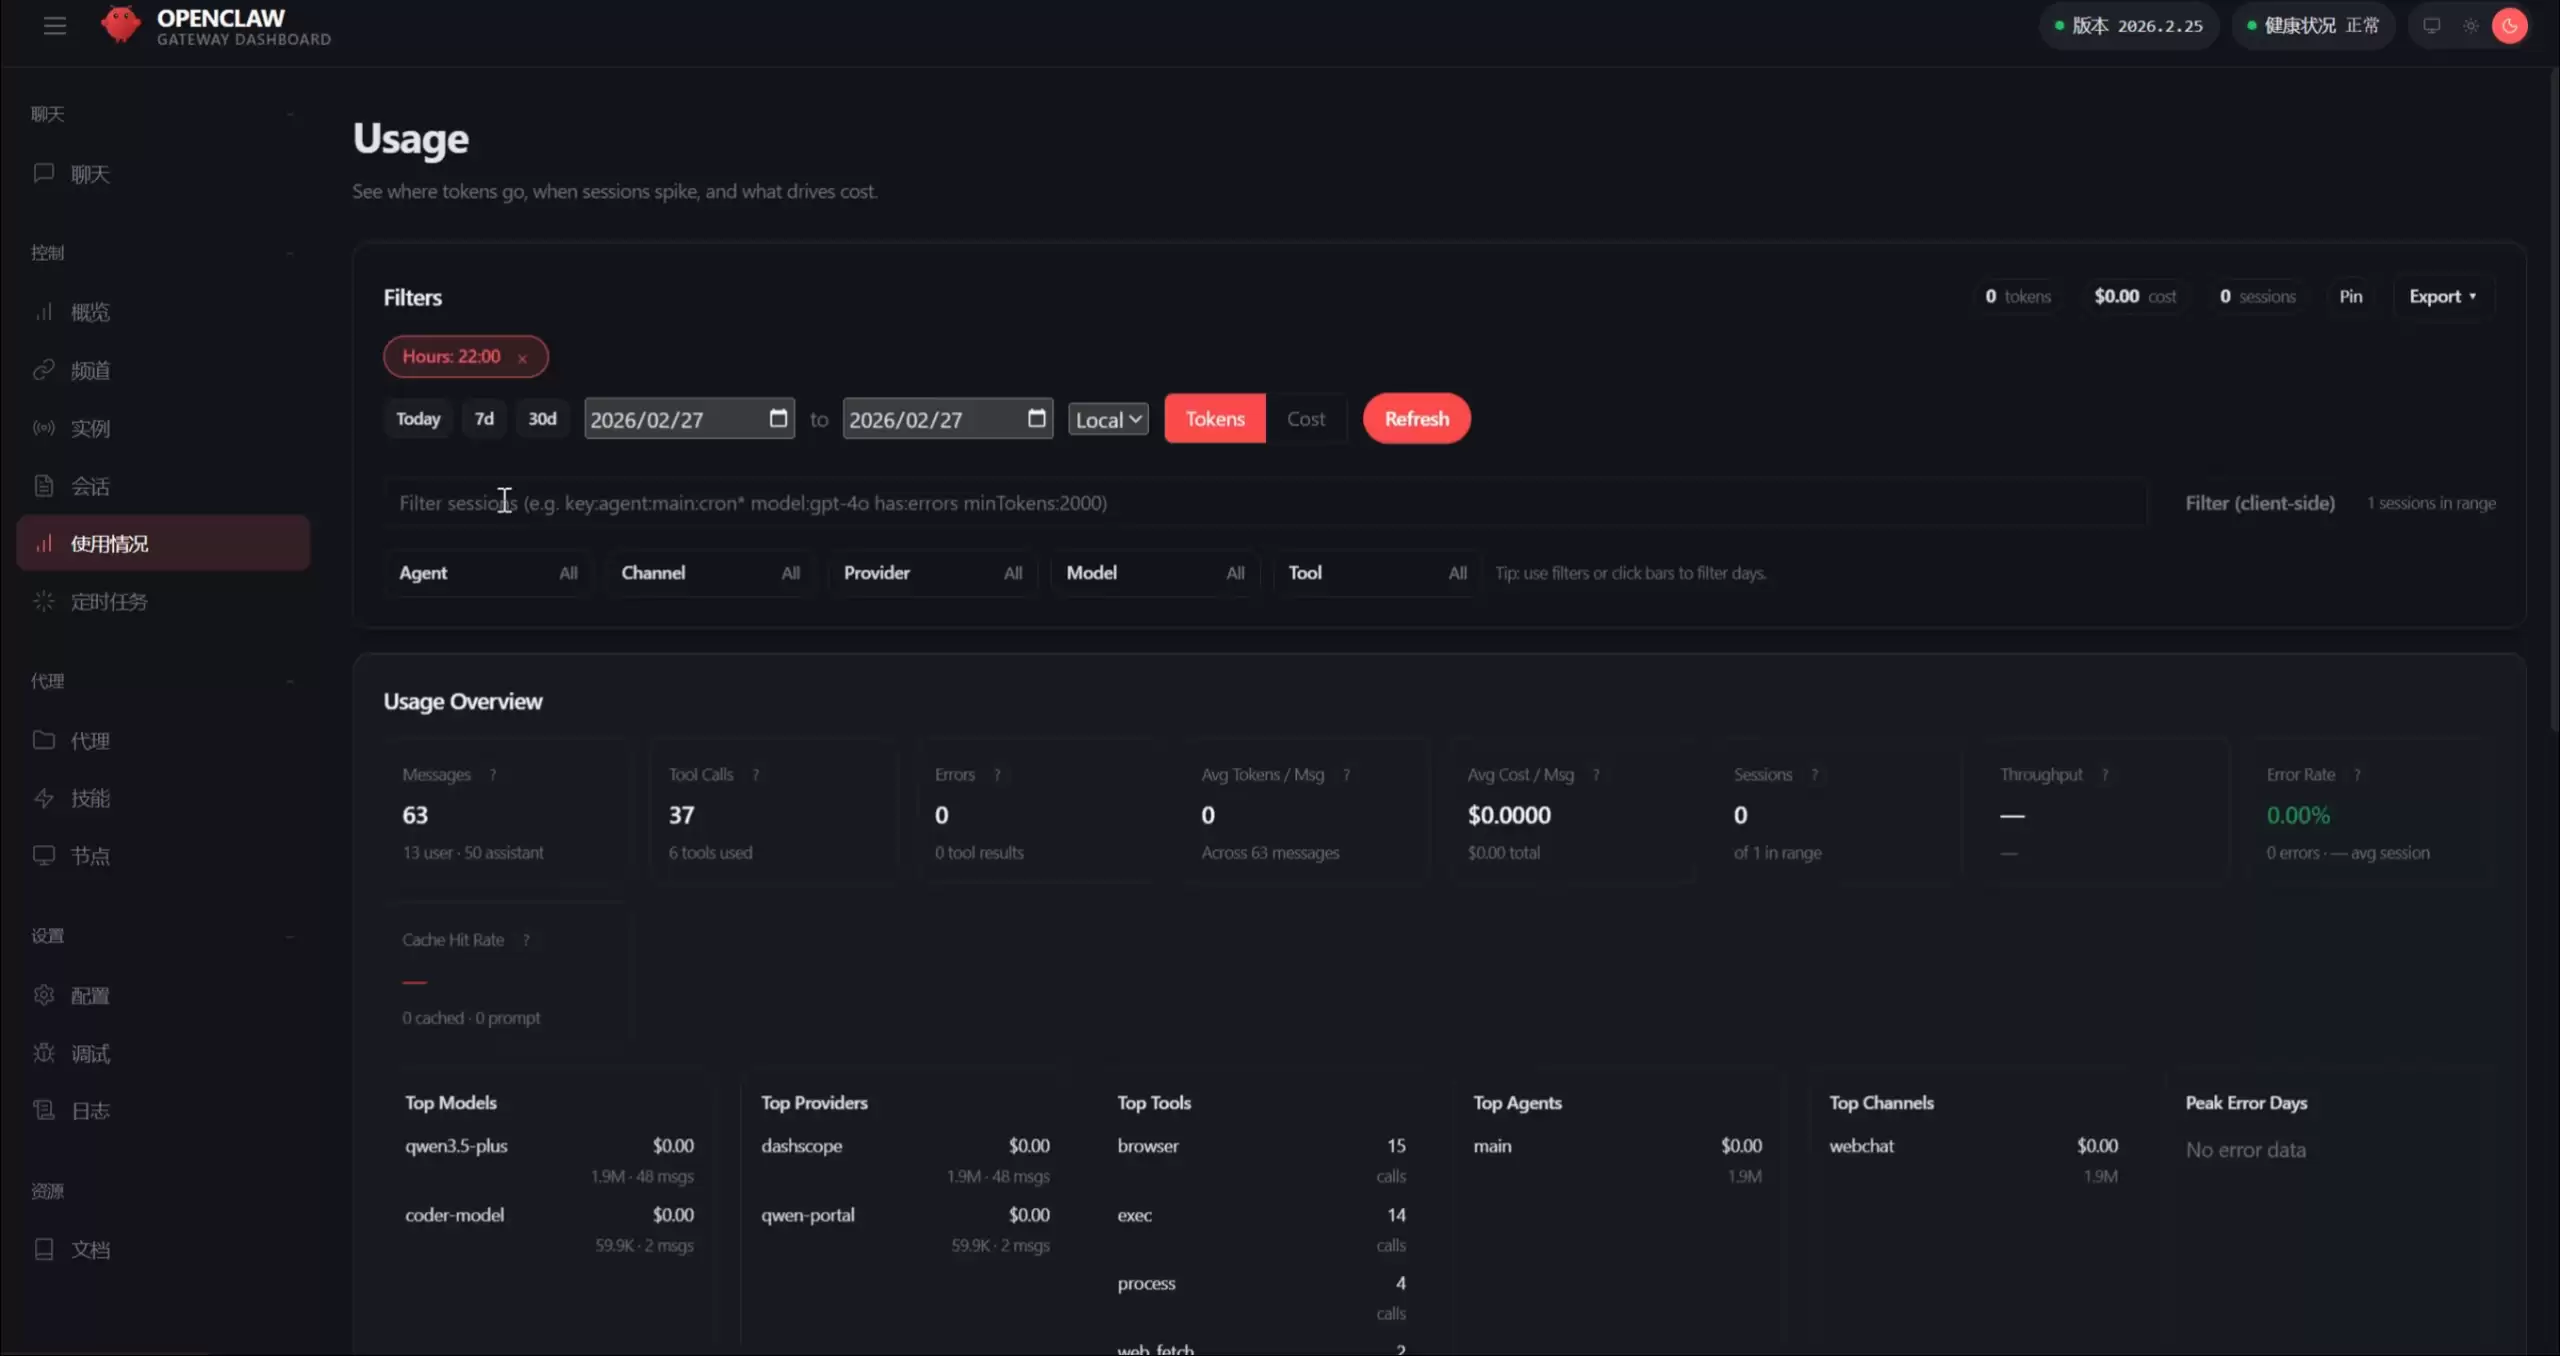The width and height of the screenshot is (2560, 1356).
Task: Switch to system theme monitor icon
Action: click(2431, 26)
